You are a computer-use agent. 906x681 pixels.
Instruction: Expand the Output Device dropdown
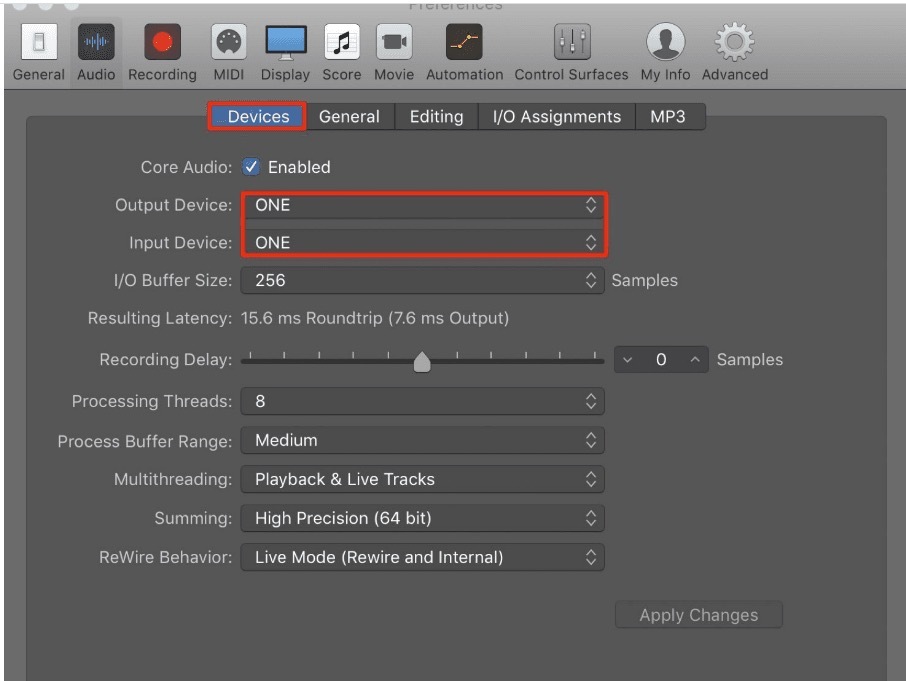point(423,205)
